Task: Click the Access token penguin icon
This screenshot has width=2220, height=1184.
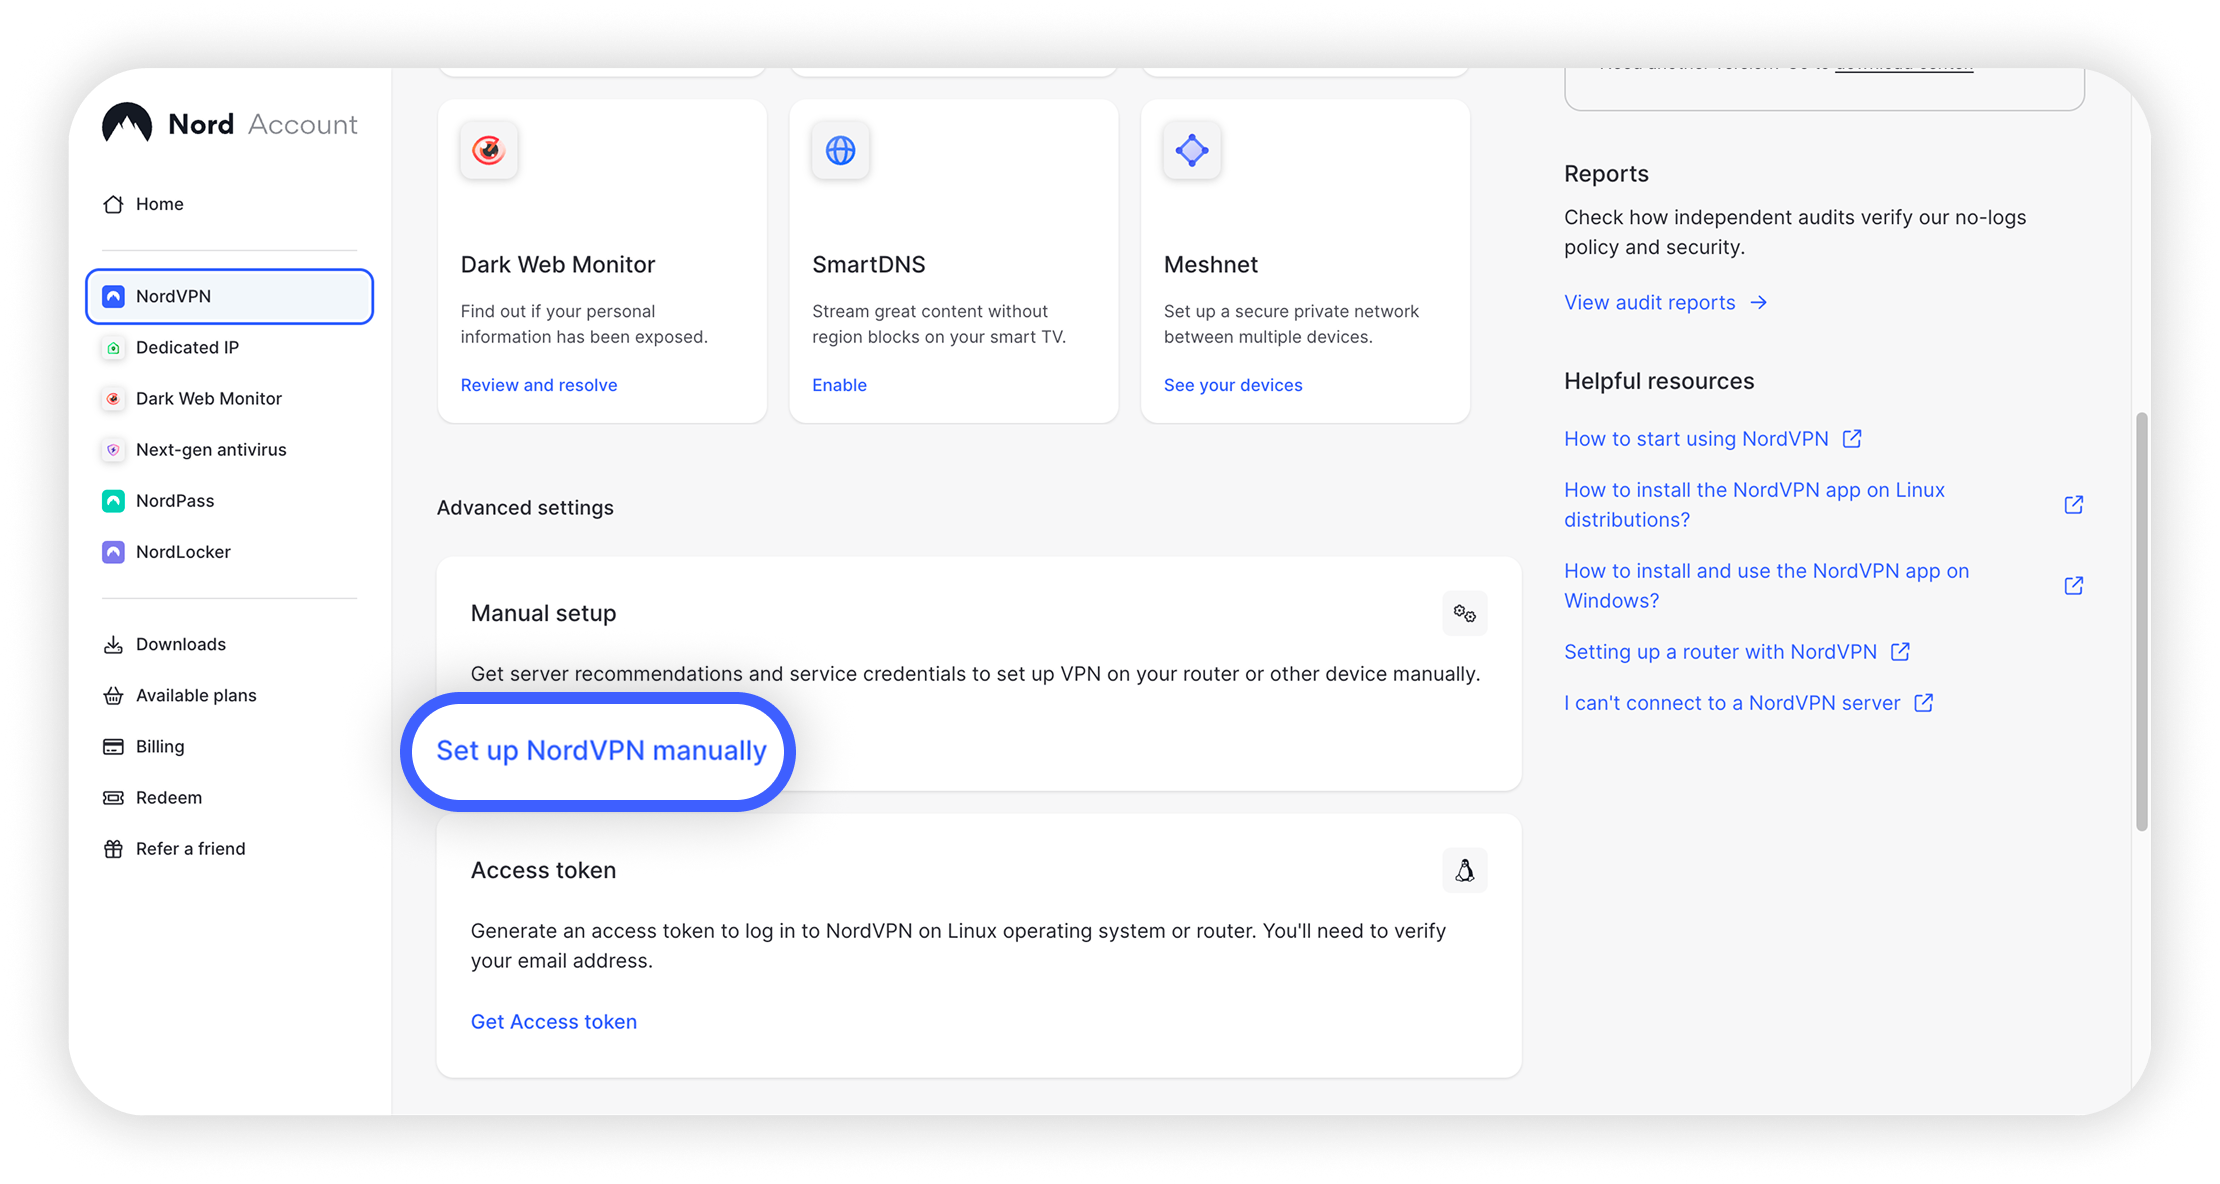Action: (1465, 870)
